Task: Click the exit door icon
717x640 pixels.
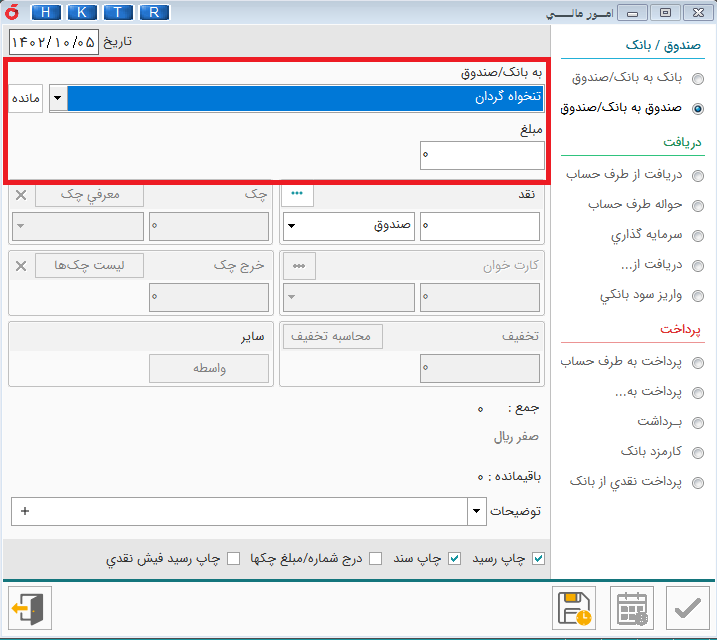Action: pos(28,608)
